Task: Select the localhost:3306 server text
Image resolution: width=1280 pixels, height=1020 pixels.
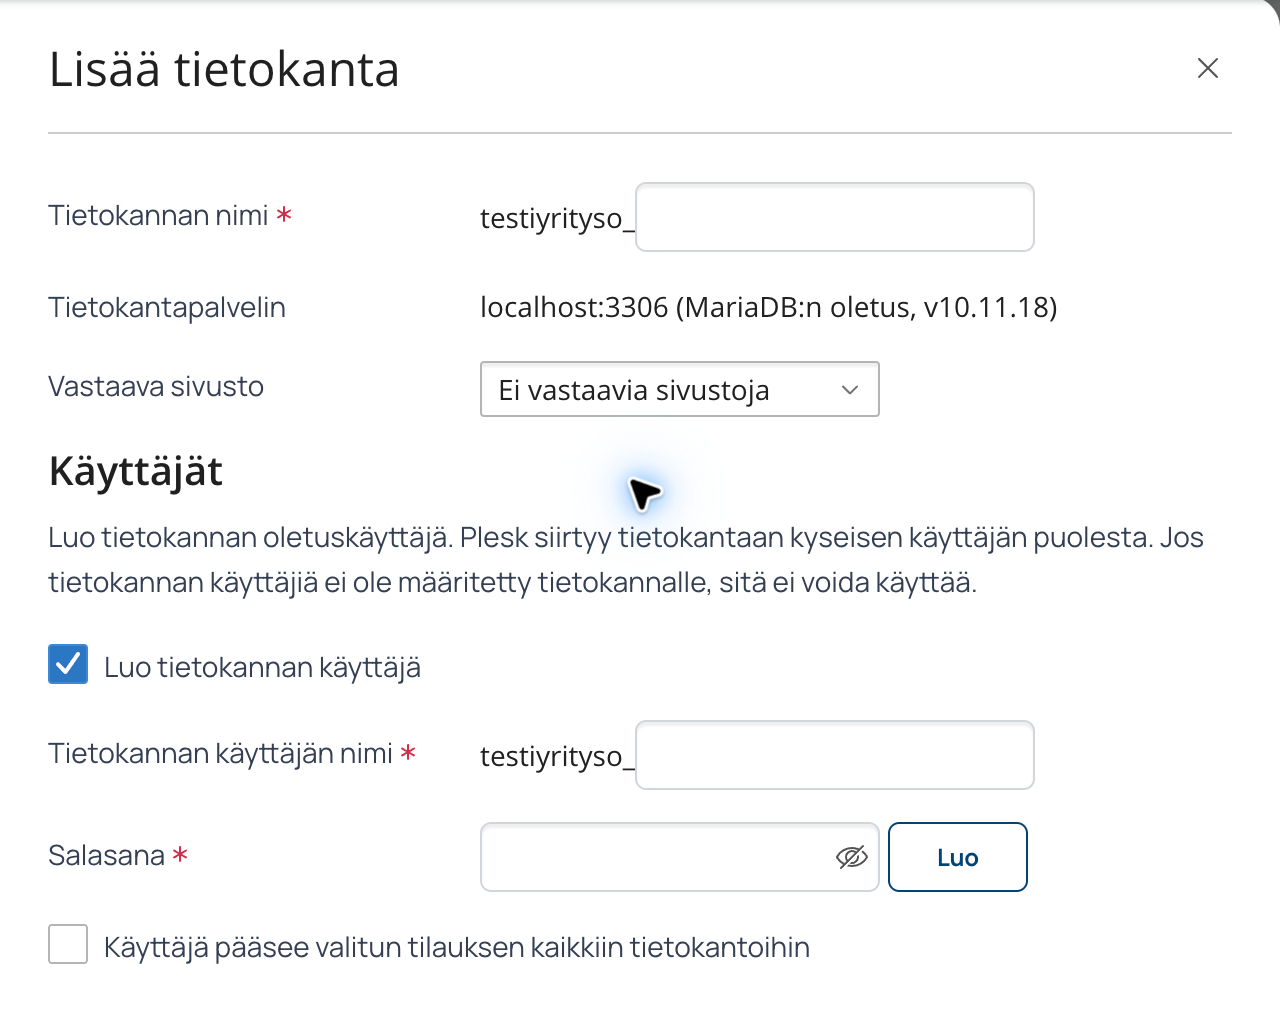Action: [x=769, y=307]
